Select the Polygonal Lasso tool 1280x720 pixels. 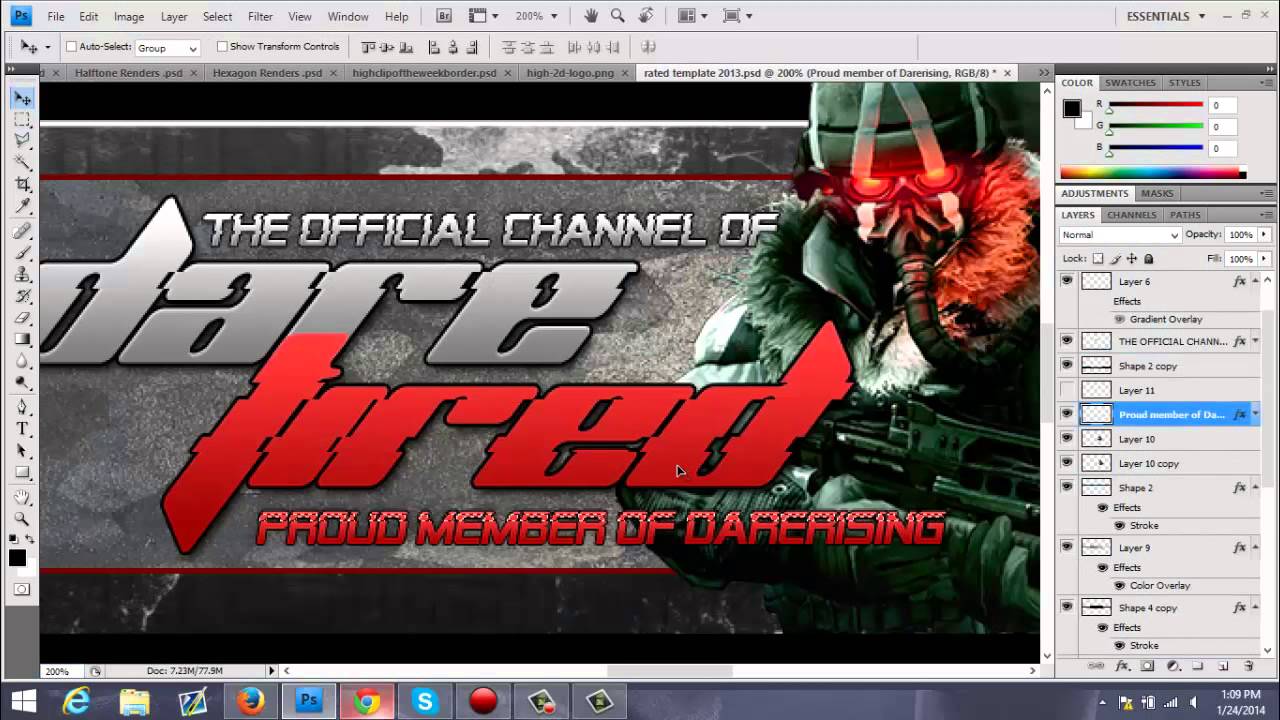[x=22, y=141]
